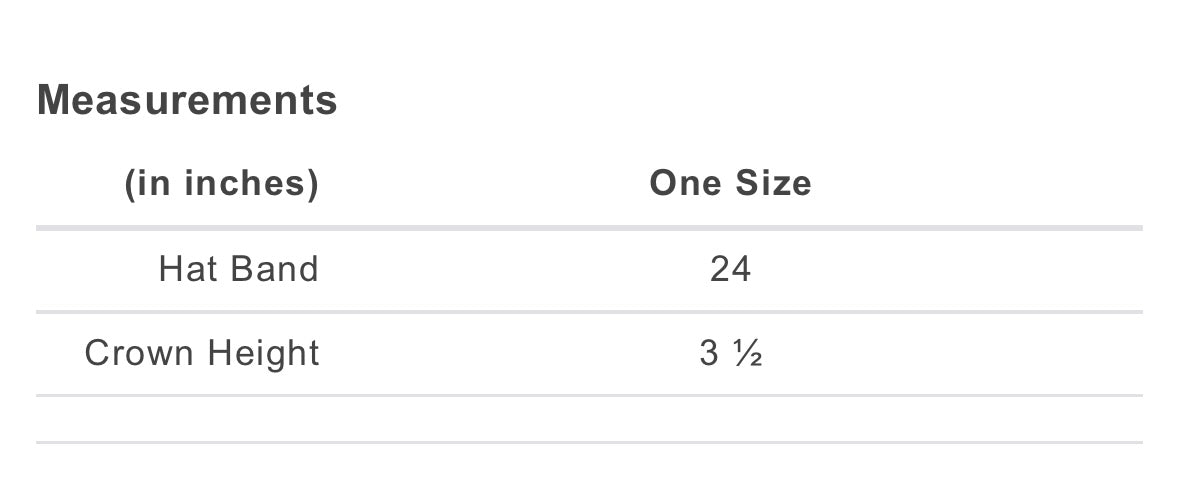Click the Hat Band value 24

click(x=730, y=269)
